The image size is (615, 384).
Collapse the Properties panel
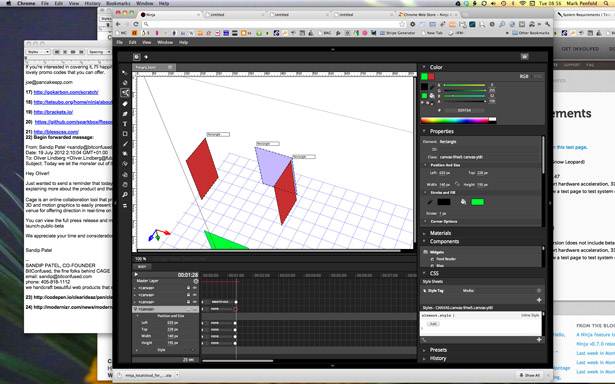coord(424,131)
